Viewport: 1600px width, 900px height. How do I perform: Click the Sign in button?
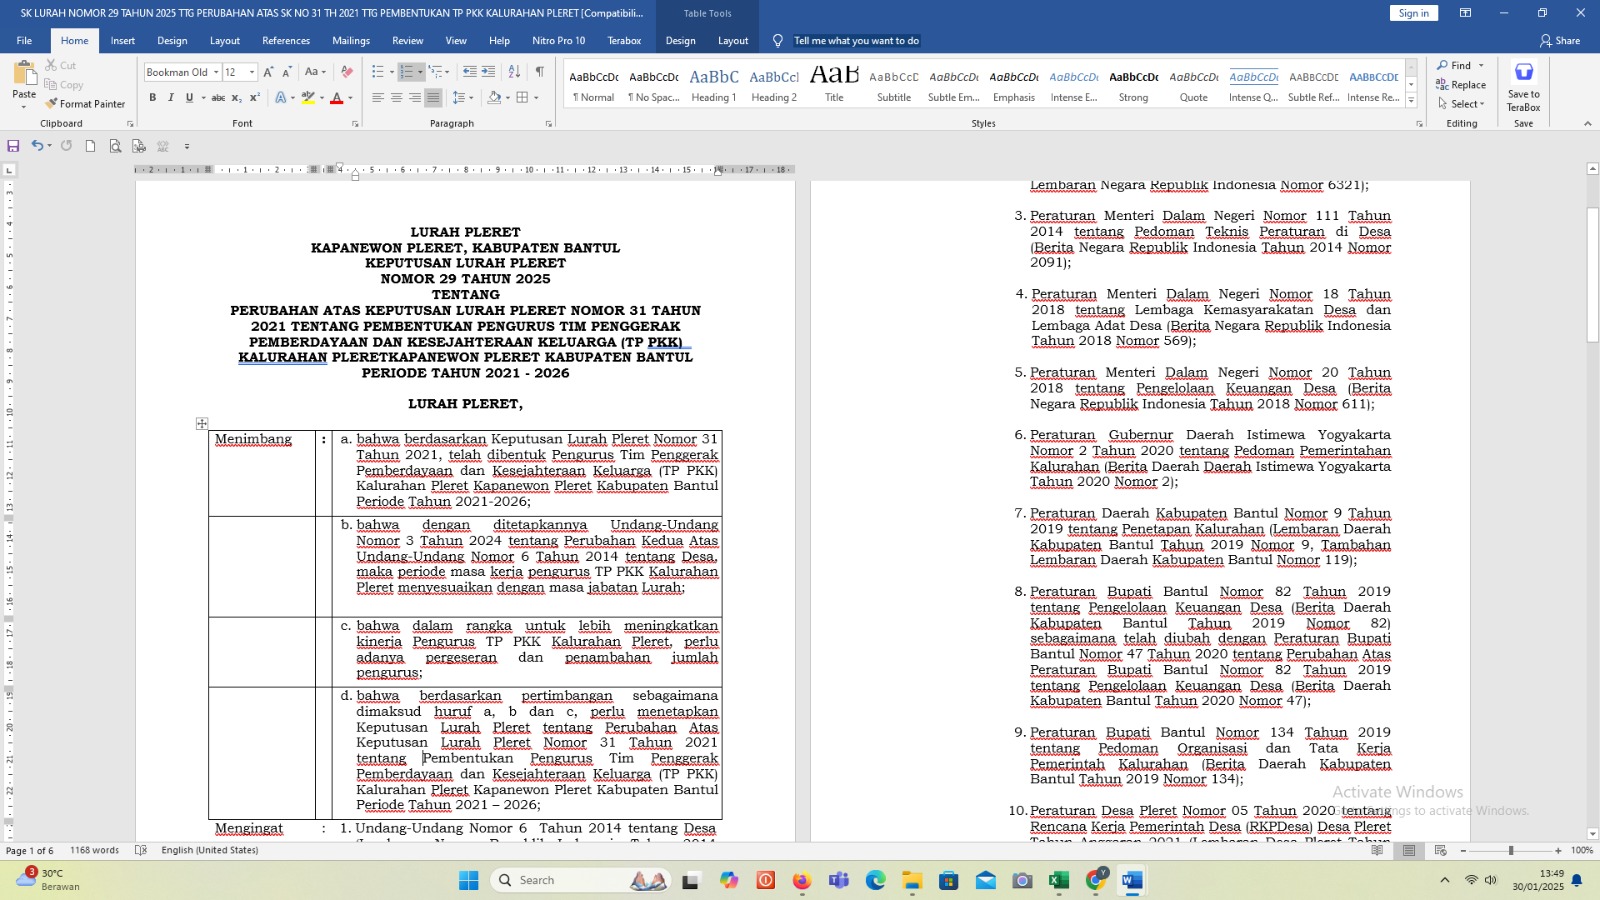pos(1414,13)
